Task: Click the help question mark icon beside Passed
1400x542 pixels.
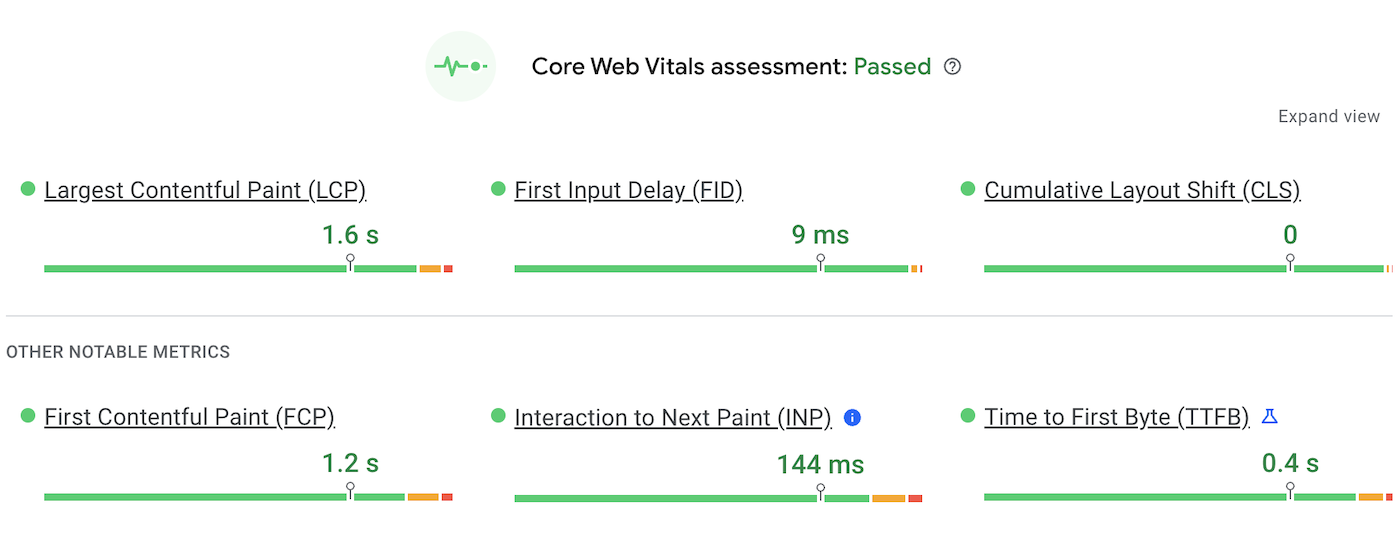Action: click(953, 67)
